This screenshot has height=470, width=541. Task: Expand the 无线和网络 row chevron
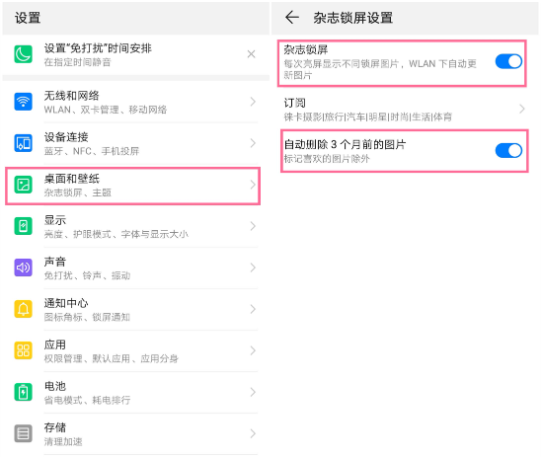[253, 102]
